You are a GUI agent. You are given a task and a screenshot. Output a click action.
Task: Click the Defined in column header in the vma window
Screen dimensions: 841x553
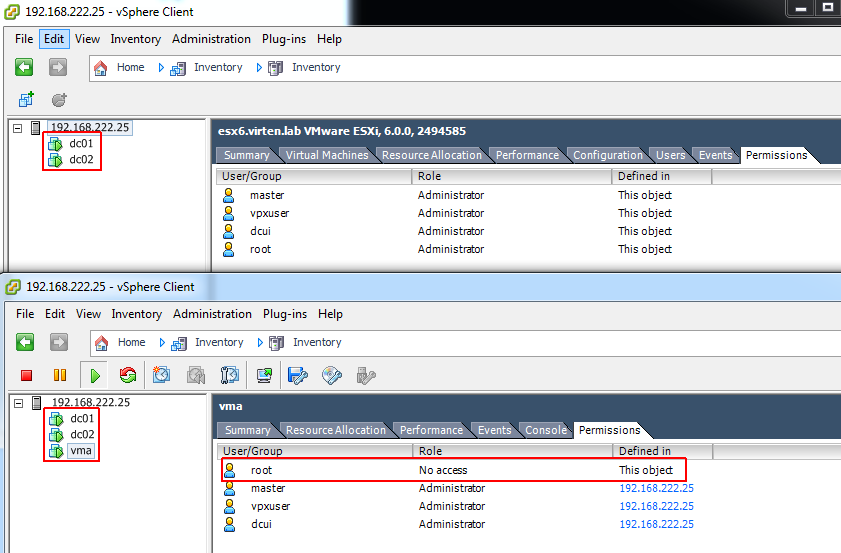click(x=663, y=452)
